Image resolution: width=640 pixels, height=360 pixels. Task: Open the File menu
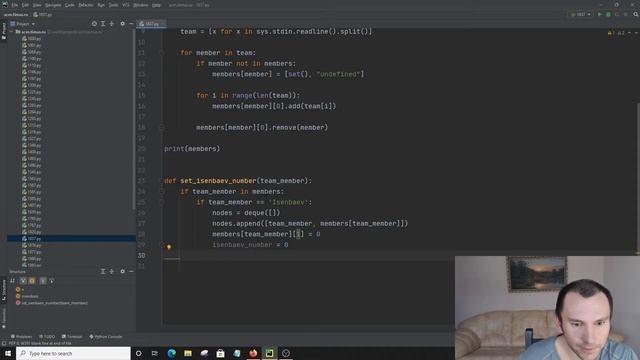[15, 5]
